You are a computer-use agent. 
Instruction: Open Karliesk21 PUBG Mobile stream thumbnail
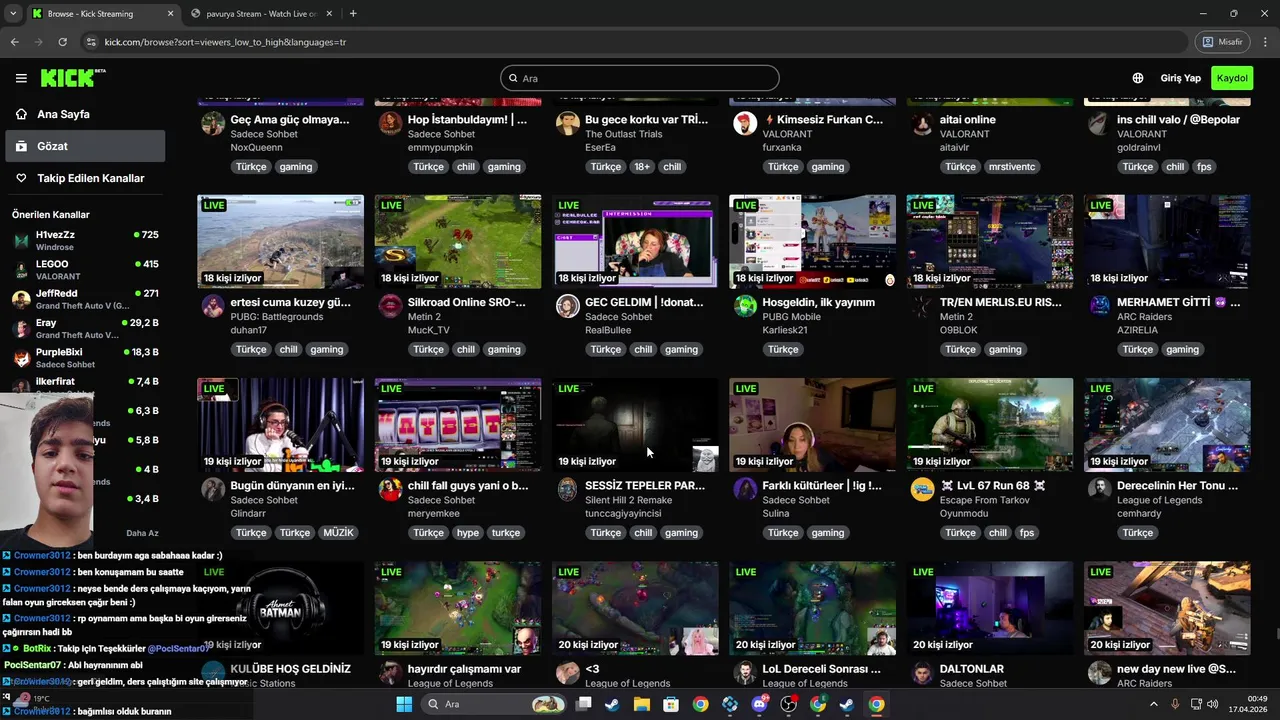click(812, 242)
